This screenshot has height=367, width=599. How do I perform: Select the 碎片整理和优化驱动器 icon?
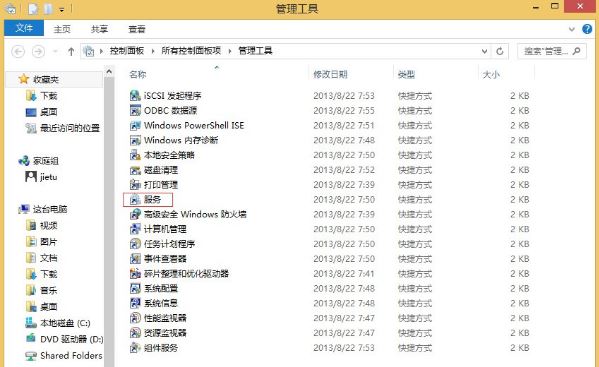135,273
